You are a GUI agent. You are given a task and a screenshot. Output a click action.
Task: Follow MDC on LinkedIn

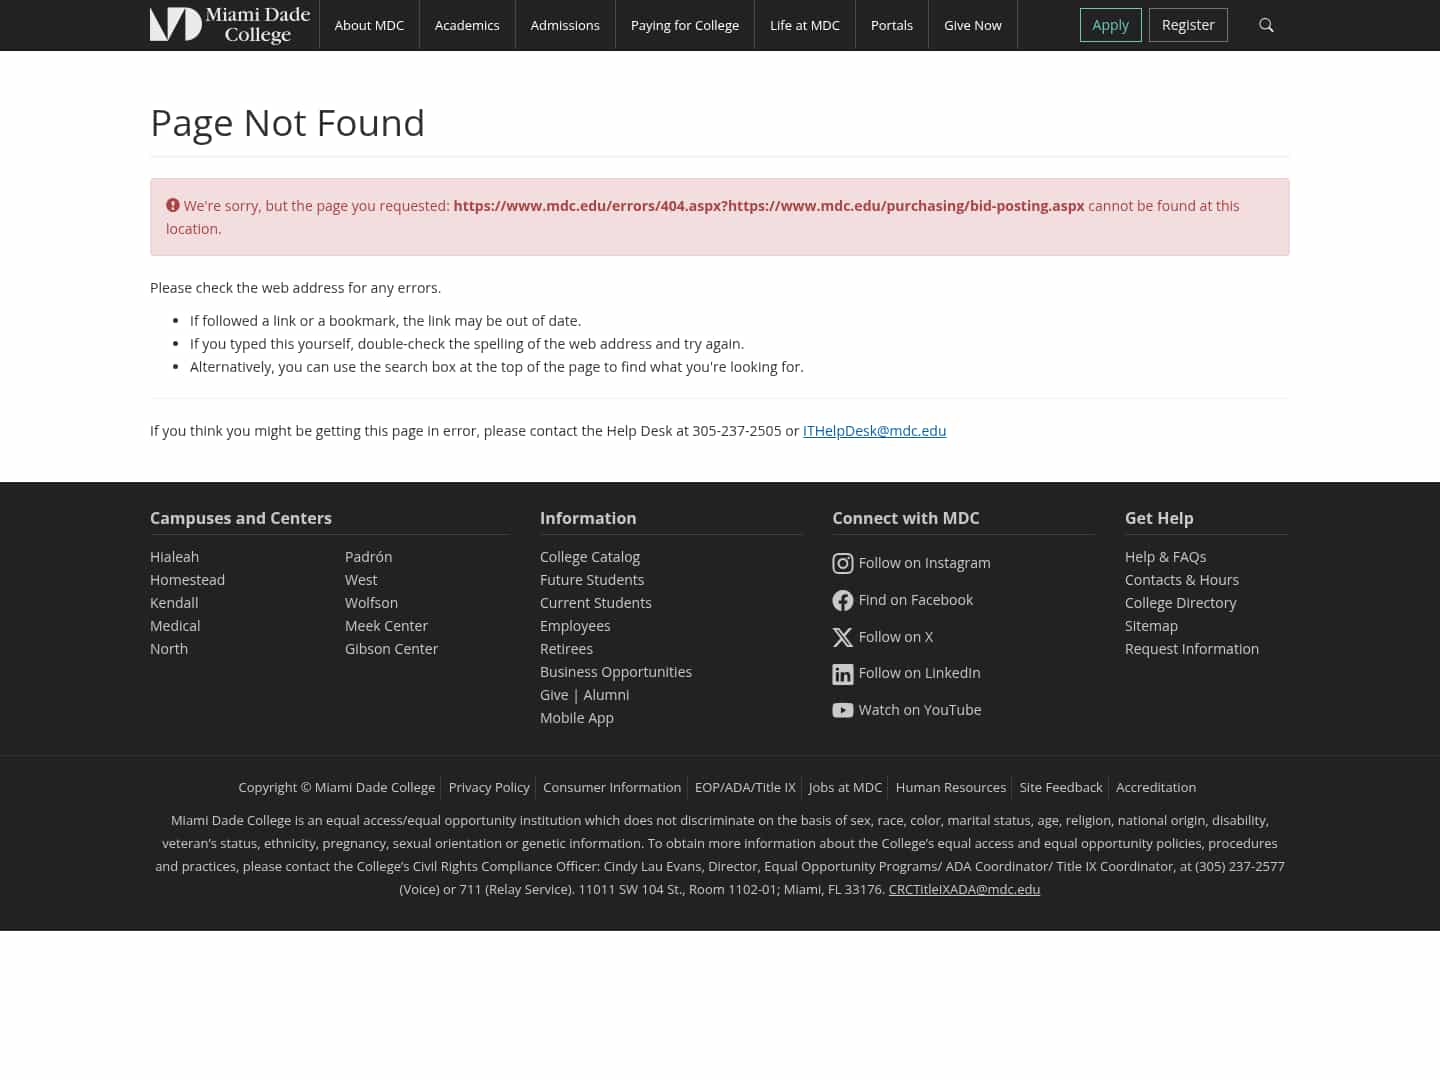pyautogui.click(x=918, y=672)
